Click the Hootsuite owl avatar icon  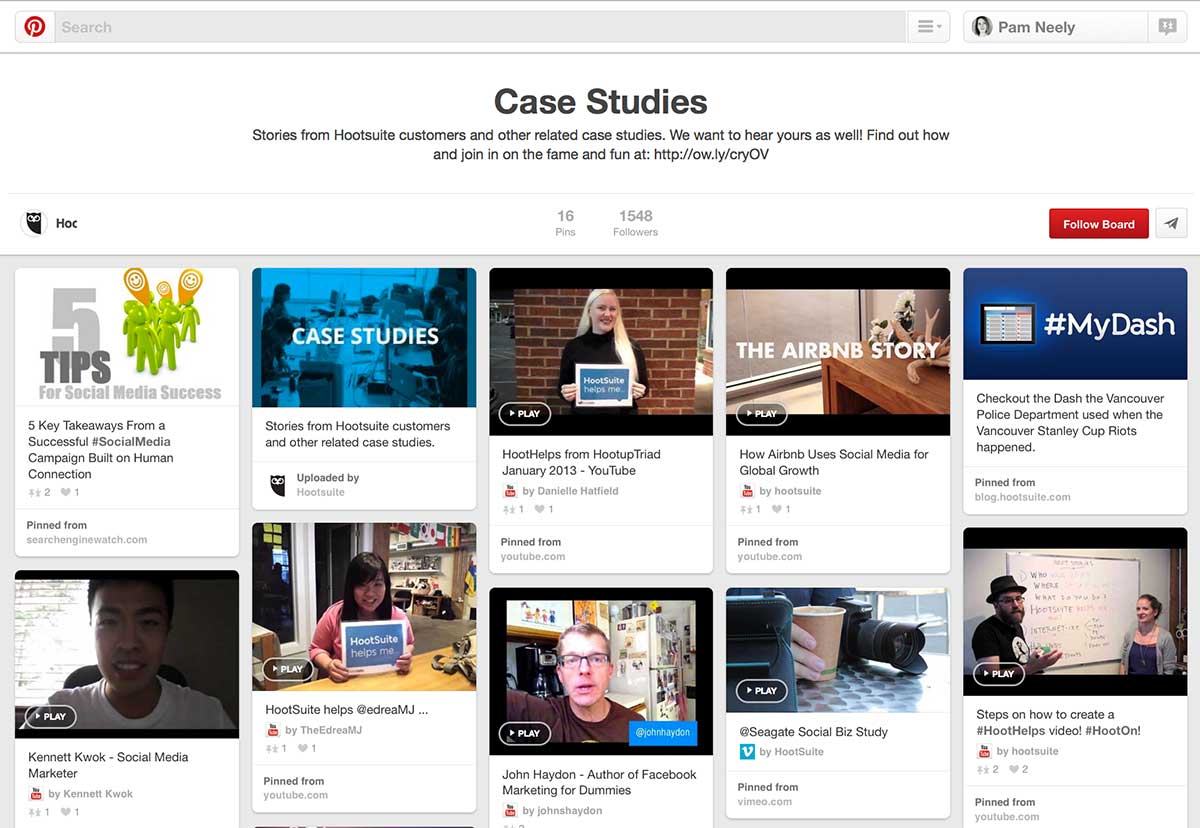click(34, 223)
